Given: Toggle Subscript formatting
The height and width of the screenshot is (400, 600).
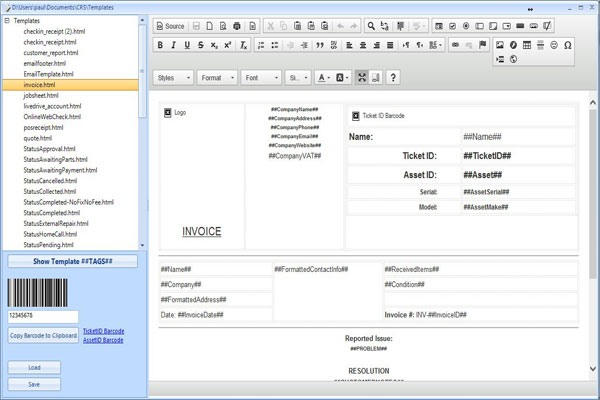Looking at the screenshot, I should pyautogui.click(x=214, y=45).
